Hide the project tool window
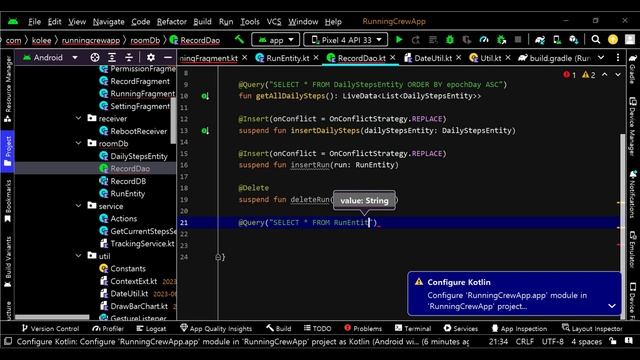This screenshot has width=640, height=360. 168,58
